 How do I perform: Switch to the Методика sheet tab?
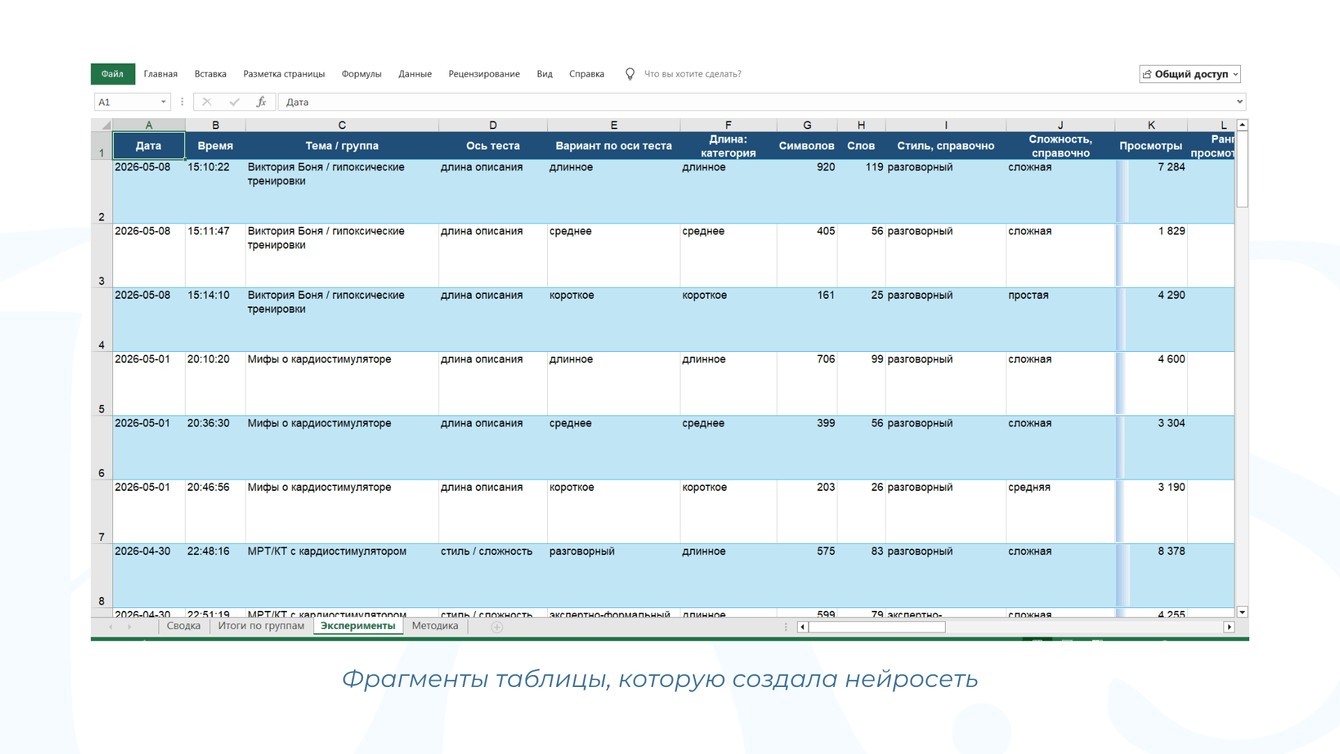435,626
